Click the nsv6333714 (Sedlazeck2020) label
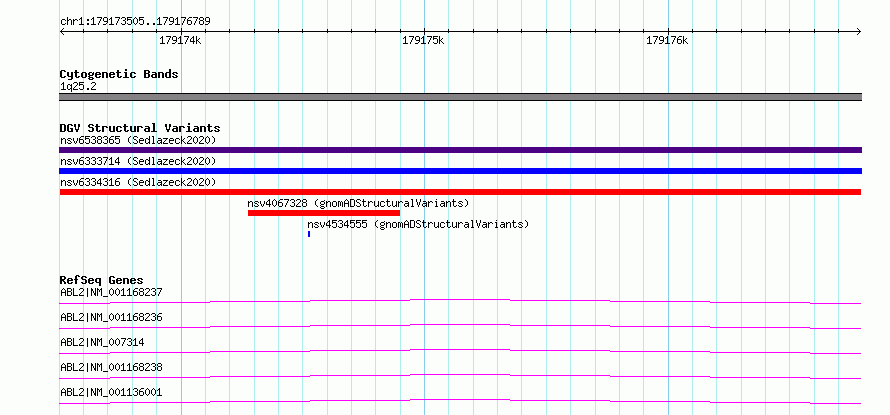Image resolution: width=890 pixels, height=415 pixels. [x=138, y=161]
